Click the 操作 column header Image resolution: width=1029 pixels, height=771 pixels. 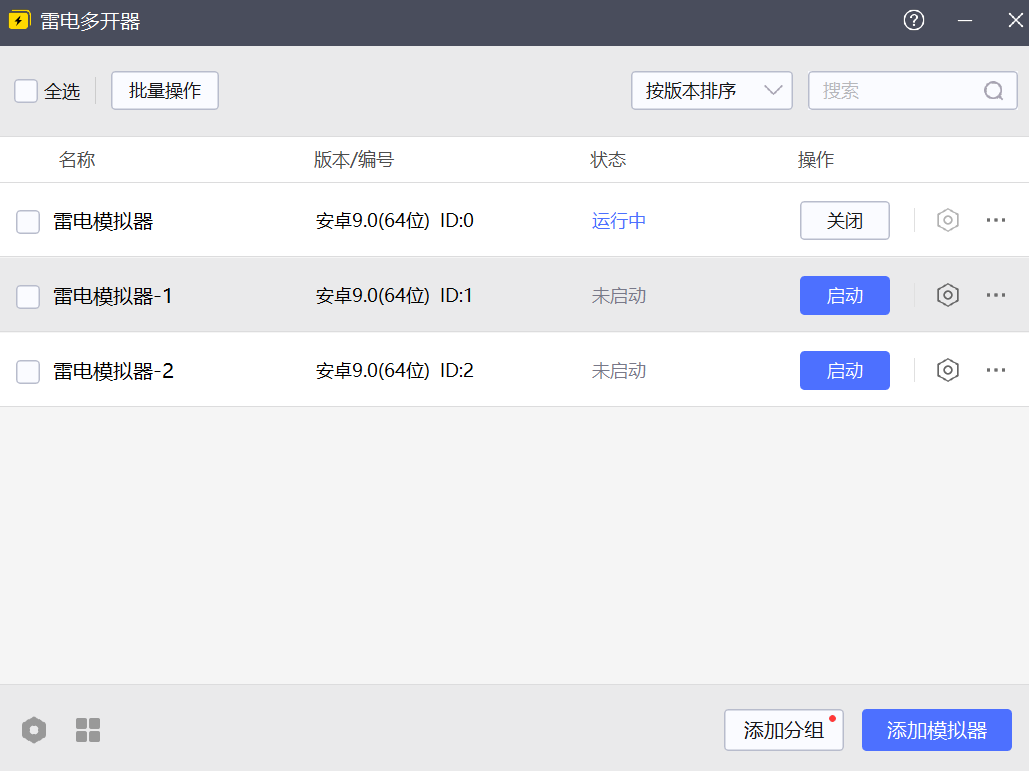pos(816,159)
